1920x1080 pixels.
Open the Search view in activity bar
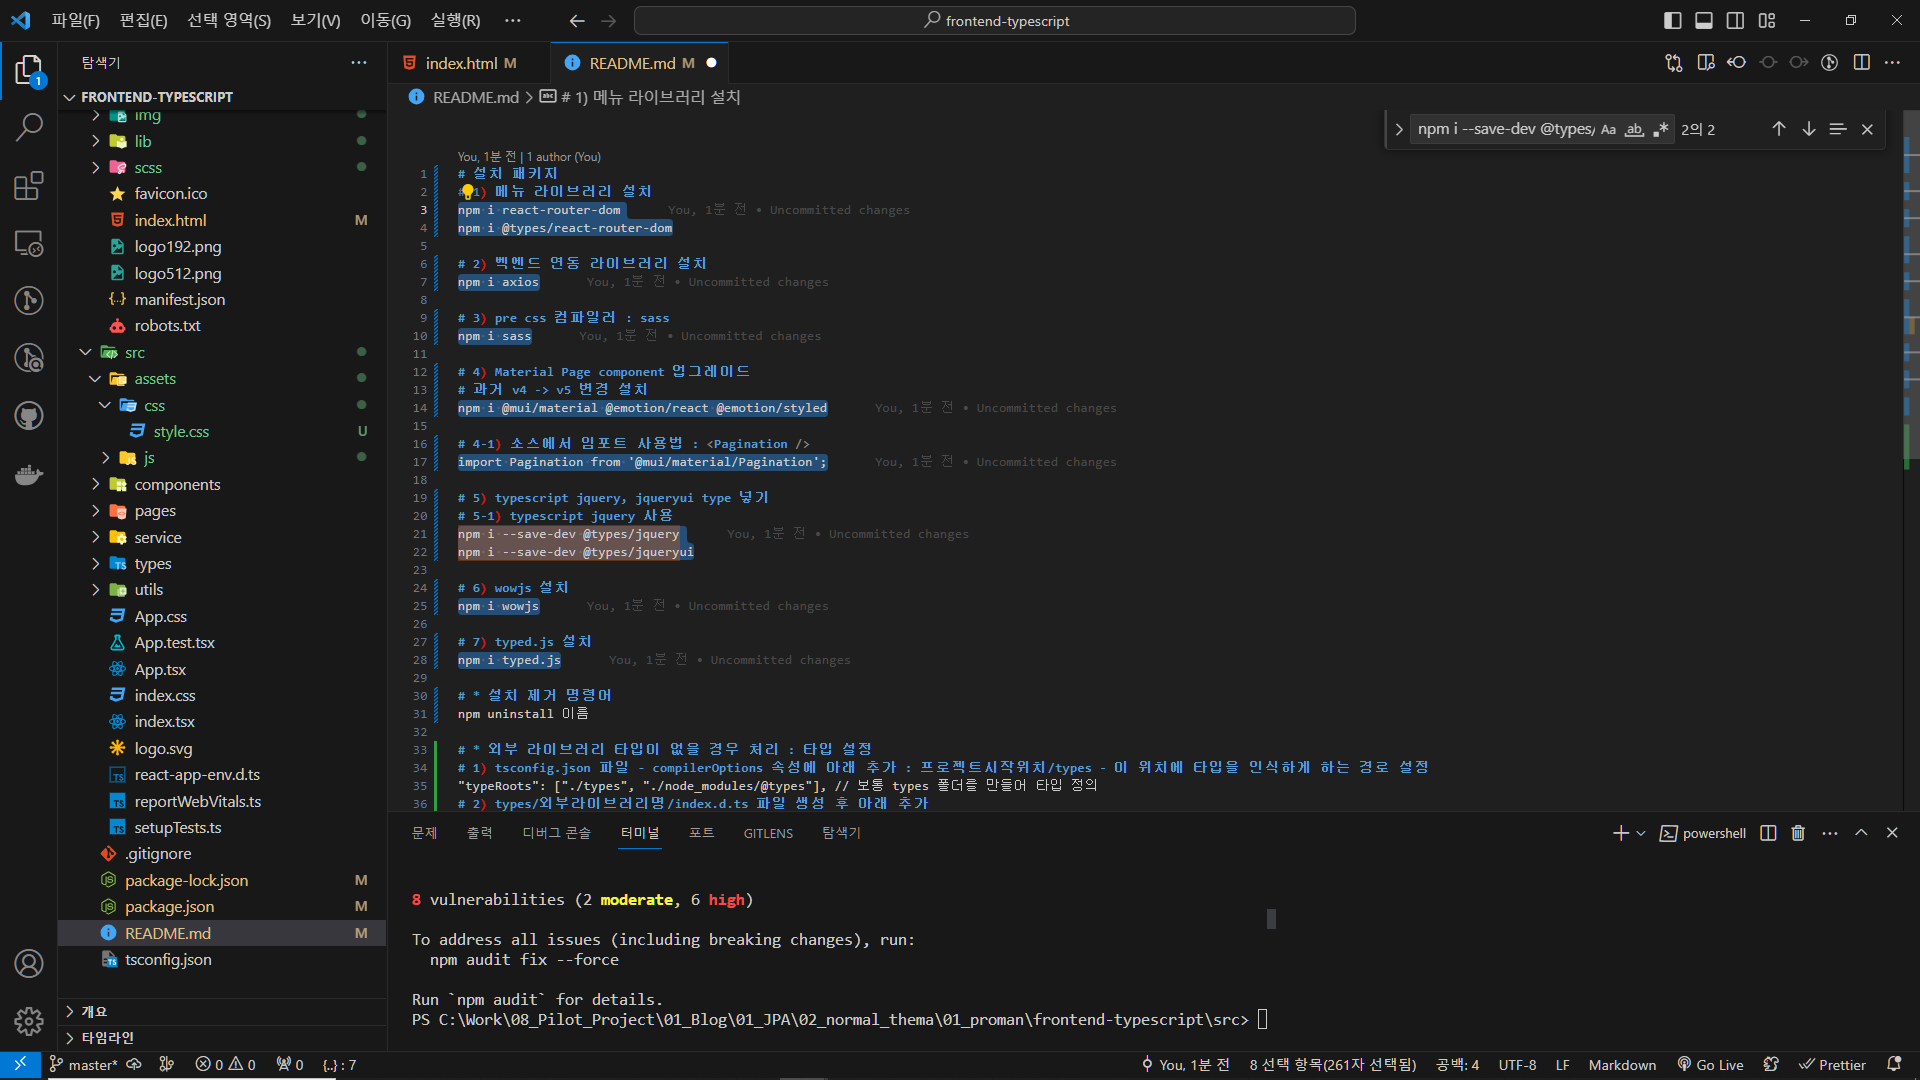(29, 127)
